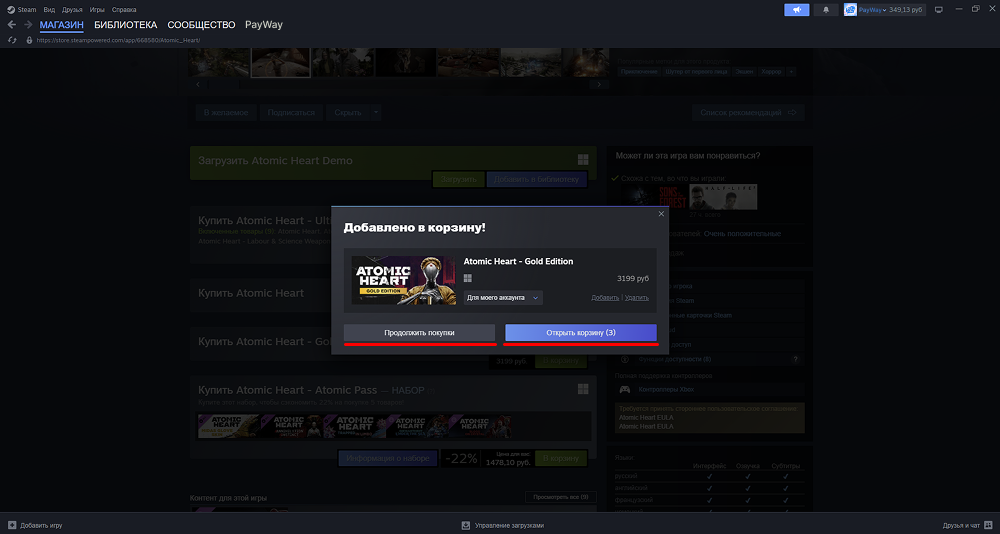This screenshot has width=1000, height=534.
Task: Reload the store page
Action: [11, 40]
